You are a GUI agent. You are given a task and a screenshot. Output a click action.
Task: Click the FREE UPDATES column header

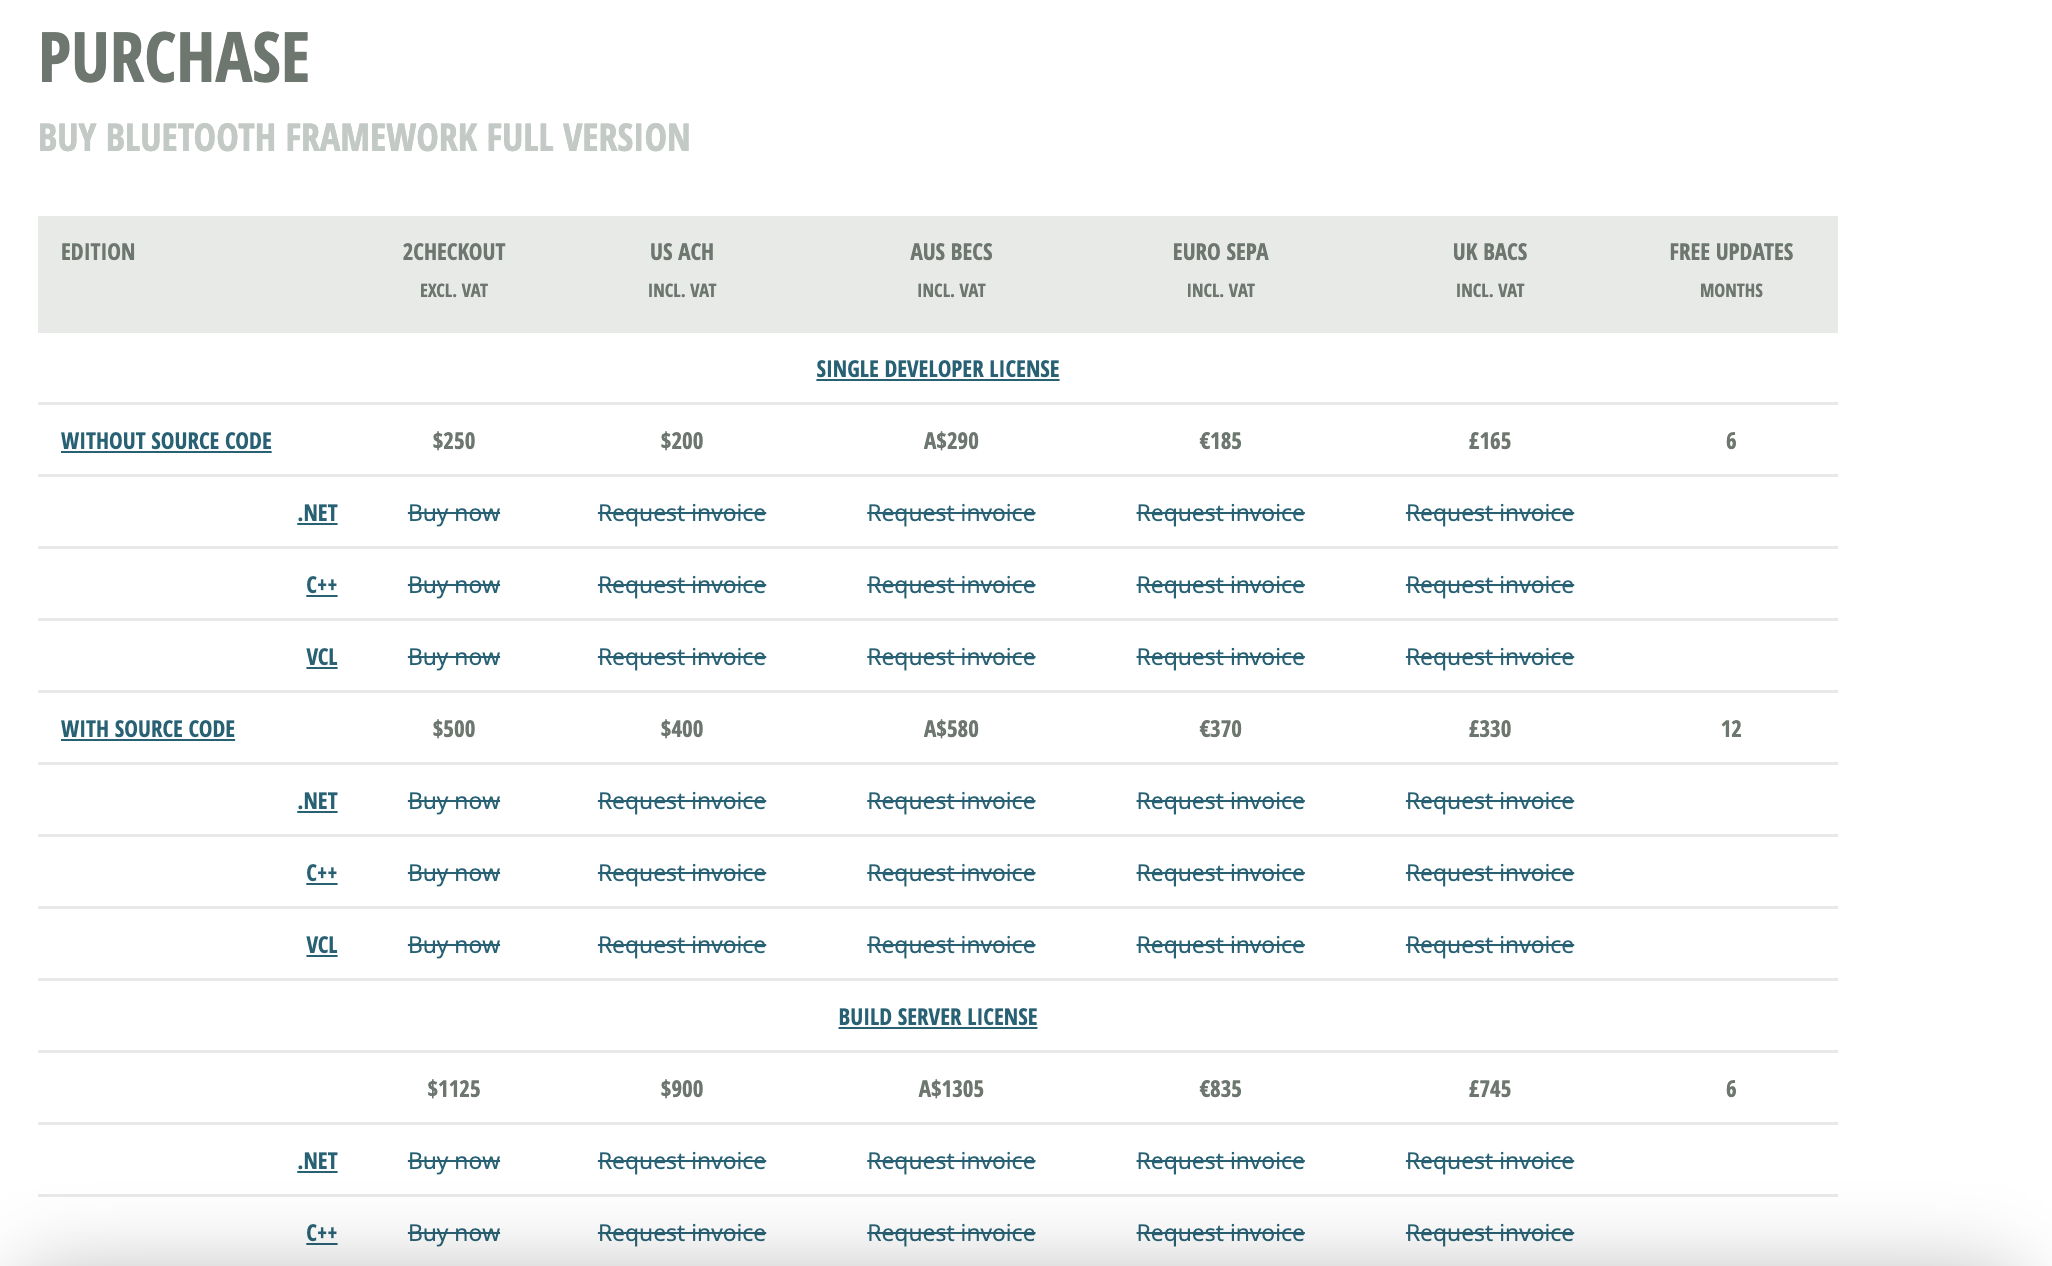pos(1731,252)
